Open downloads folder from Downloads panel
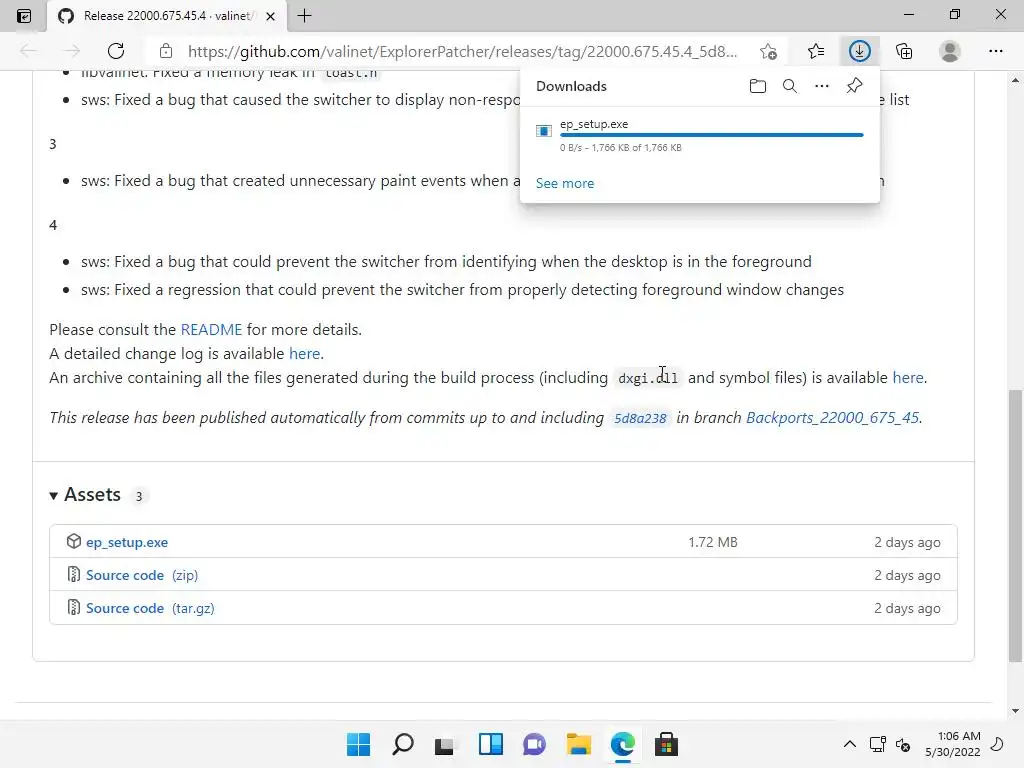The width and height of the screenshot is (1024, 768). click(758, 86)
